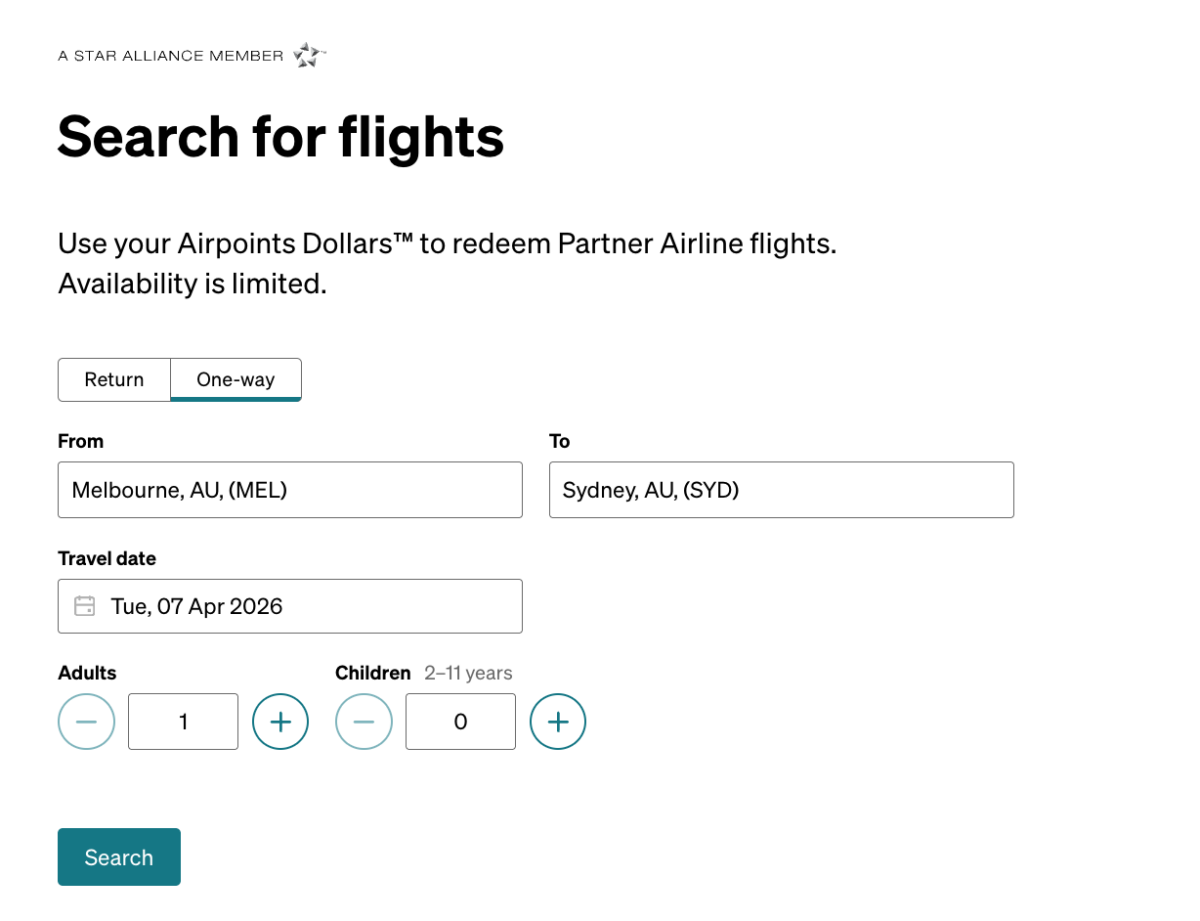
Task: Decrease adults with the minus icon
Action: (87, 721)
